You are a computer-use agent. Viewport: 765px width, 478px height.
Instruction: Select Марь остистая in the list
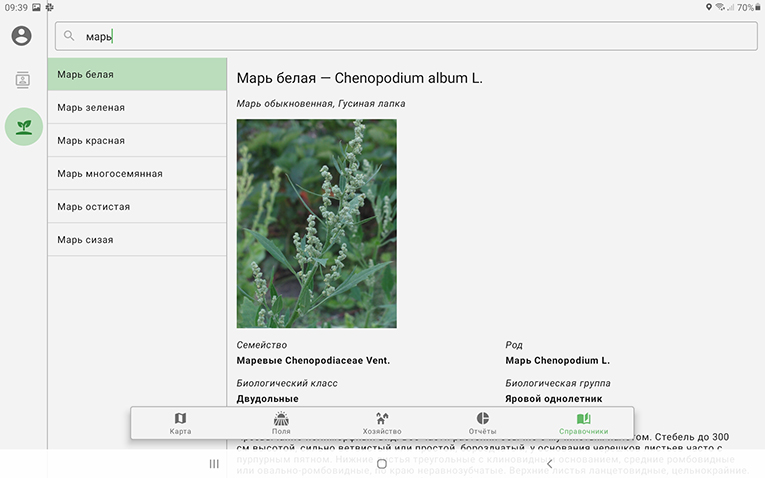coord(137,207)
